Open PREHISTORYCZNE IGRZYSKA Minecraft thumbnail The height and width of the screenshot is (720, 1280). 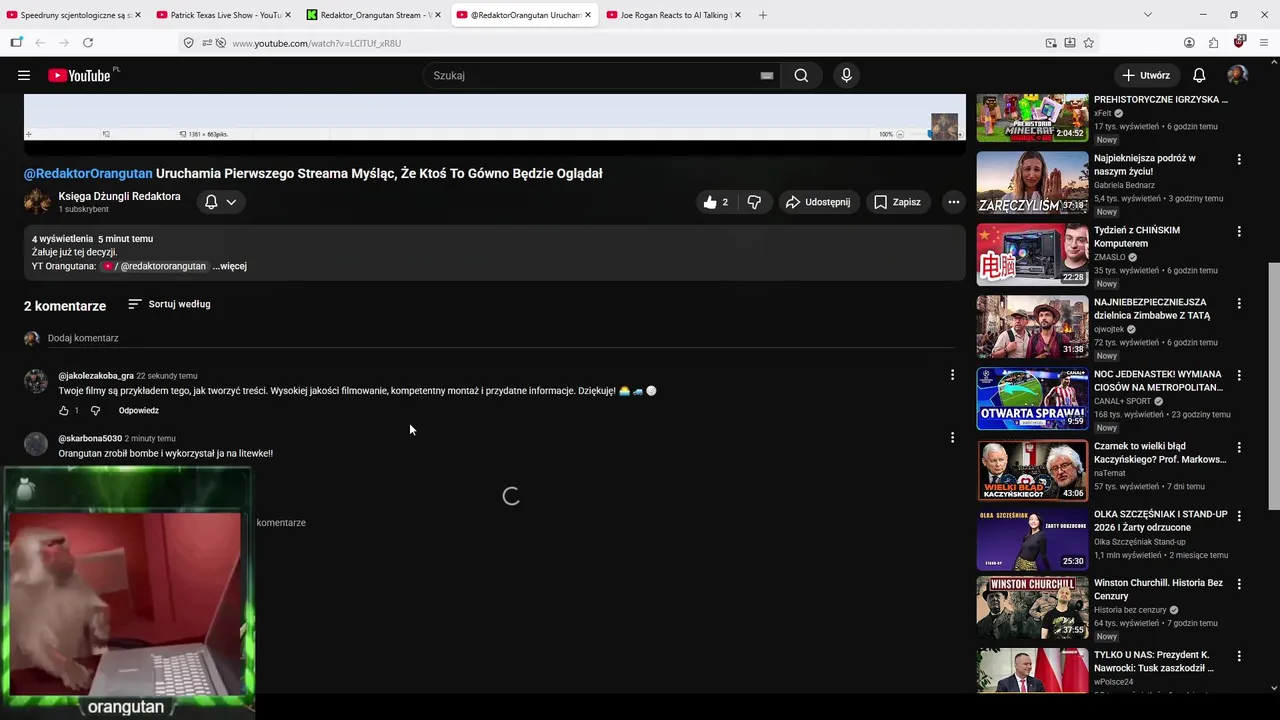1032,117
